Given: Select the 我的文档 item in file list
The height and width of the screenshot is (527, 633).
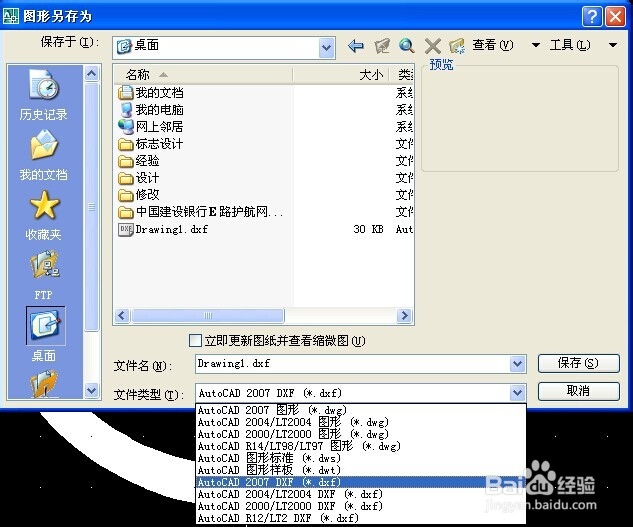Looking at the screenshot, I should point(159,93).
